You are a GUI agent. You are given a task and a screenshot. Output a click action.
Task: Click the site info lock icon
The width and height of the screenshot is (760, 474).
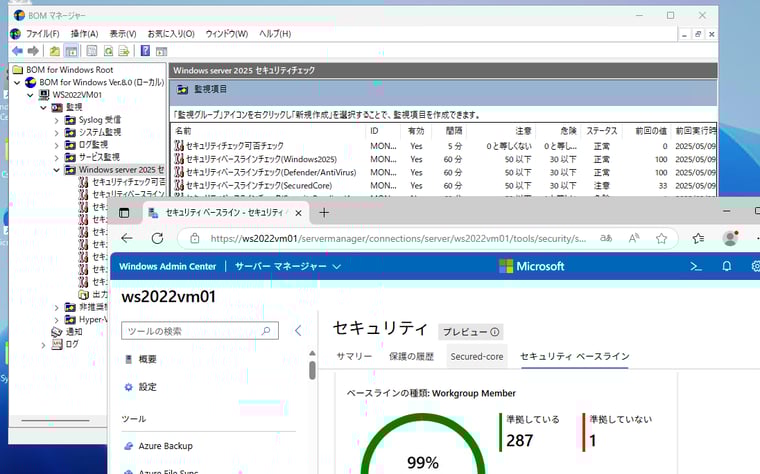(x=194, y=238)
